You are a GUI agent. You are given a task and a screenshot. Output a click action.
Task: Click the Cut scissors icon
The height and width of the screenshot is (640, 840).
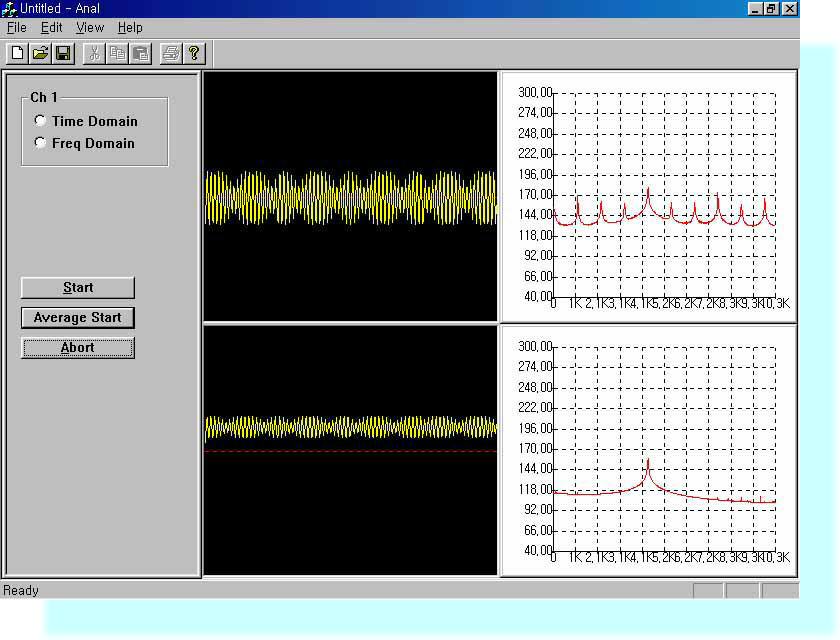point(94,53)
